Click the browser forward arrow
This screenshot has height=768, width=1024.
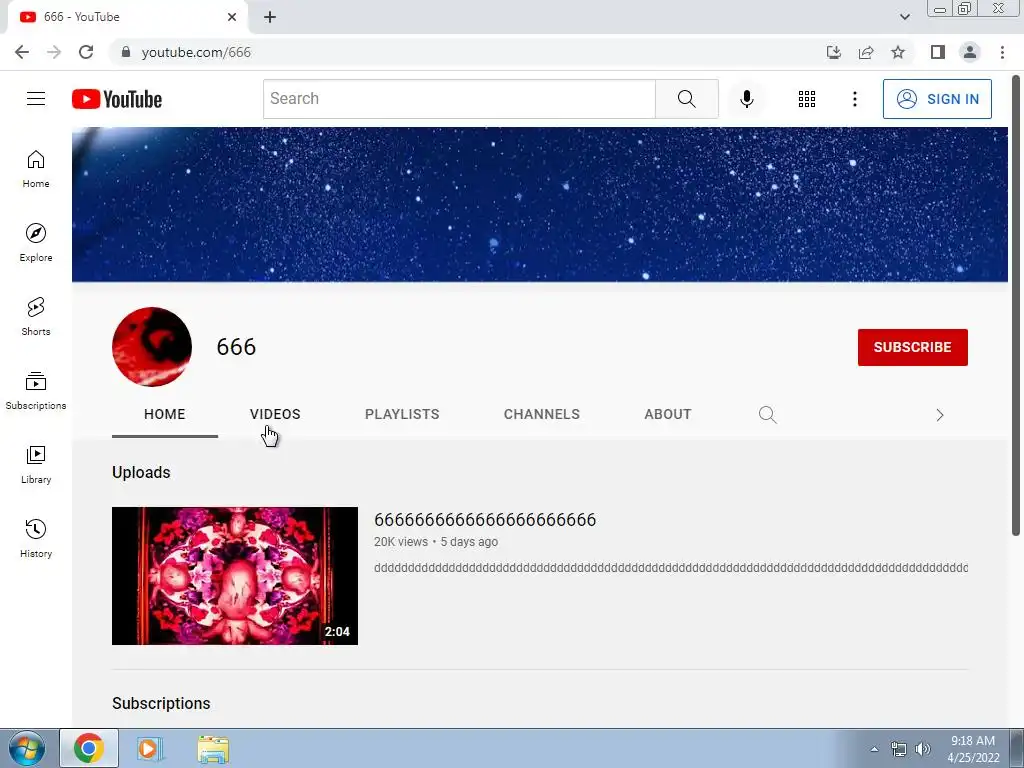click(x=54, y=52)
